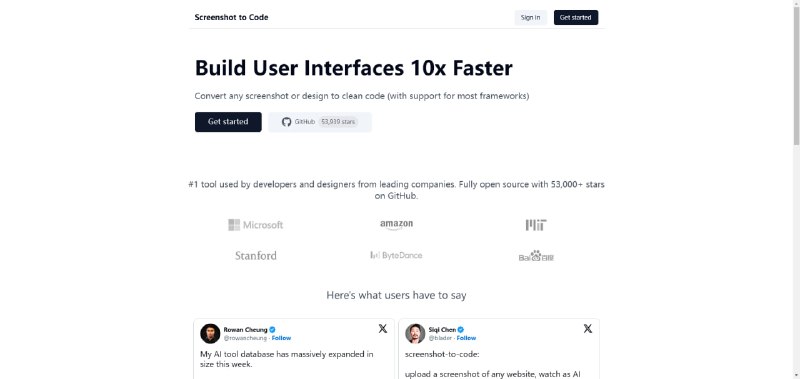Follow @blader
The image size is (800, 379).
click(x=466, y=338)
